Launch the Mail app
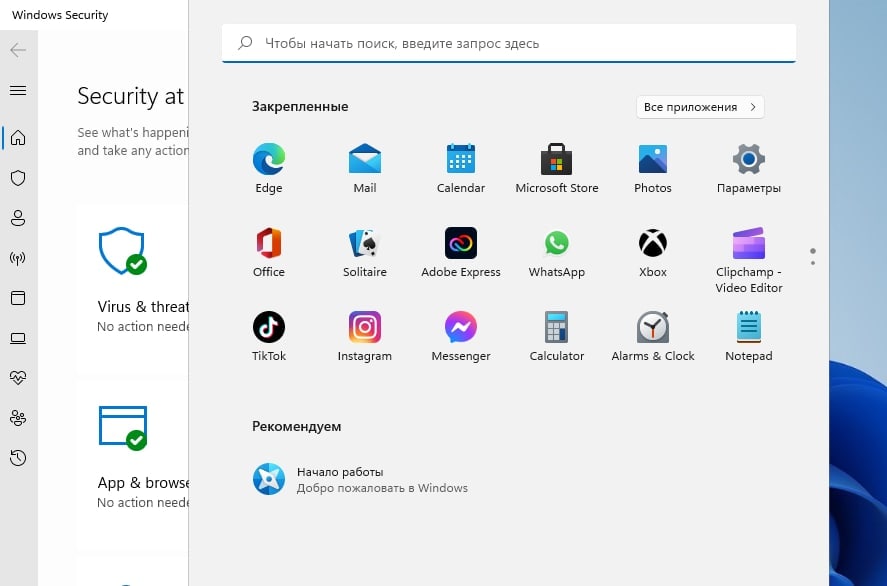Image resolution: width=887 pixels, height=586 pixels. [x=365, y=169]
